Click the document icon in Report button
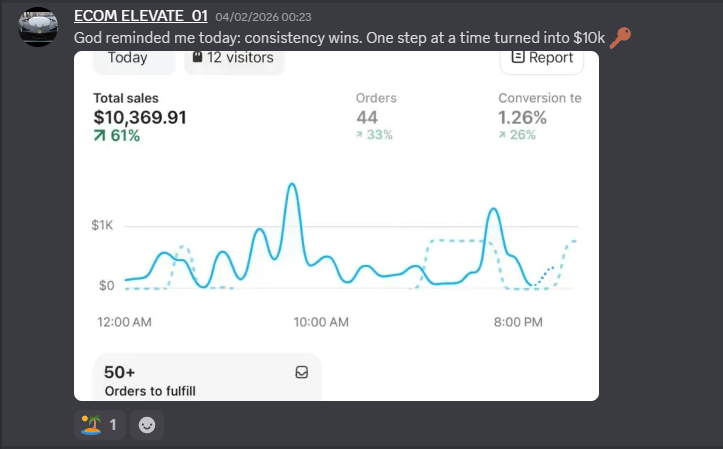 click(517, 58)
